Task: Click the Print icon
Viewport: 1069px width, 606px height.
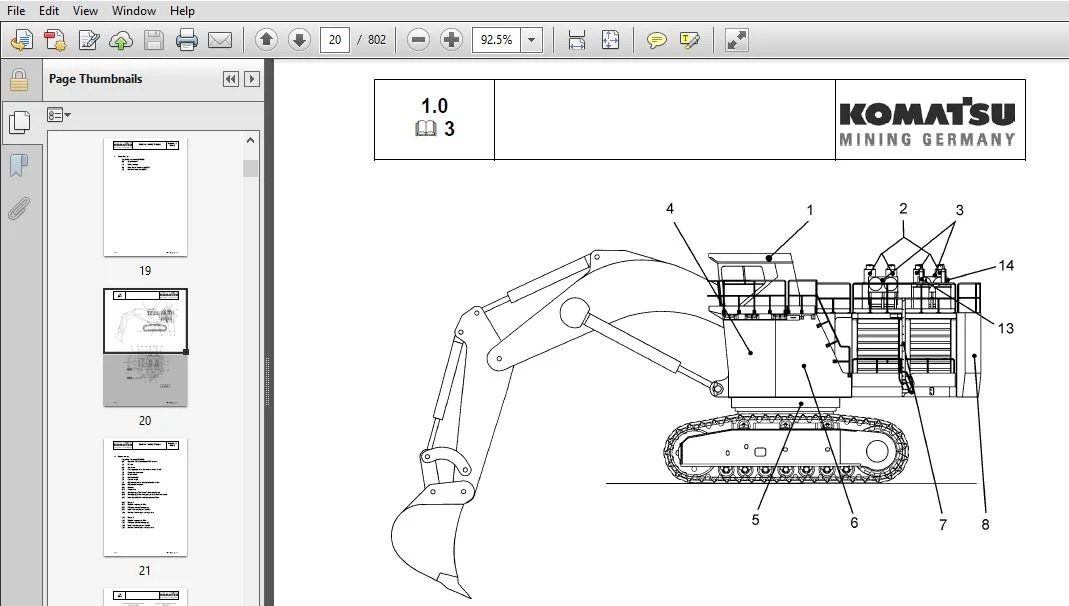Action: point(187,40)
